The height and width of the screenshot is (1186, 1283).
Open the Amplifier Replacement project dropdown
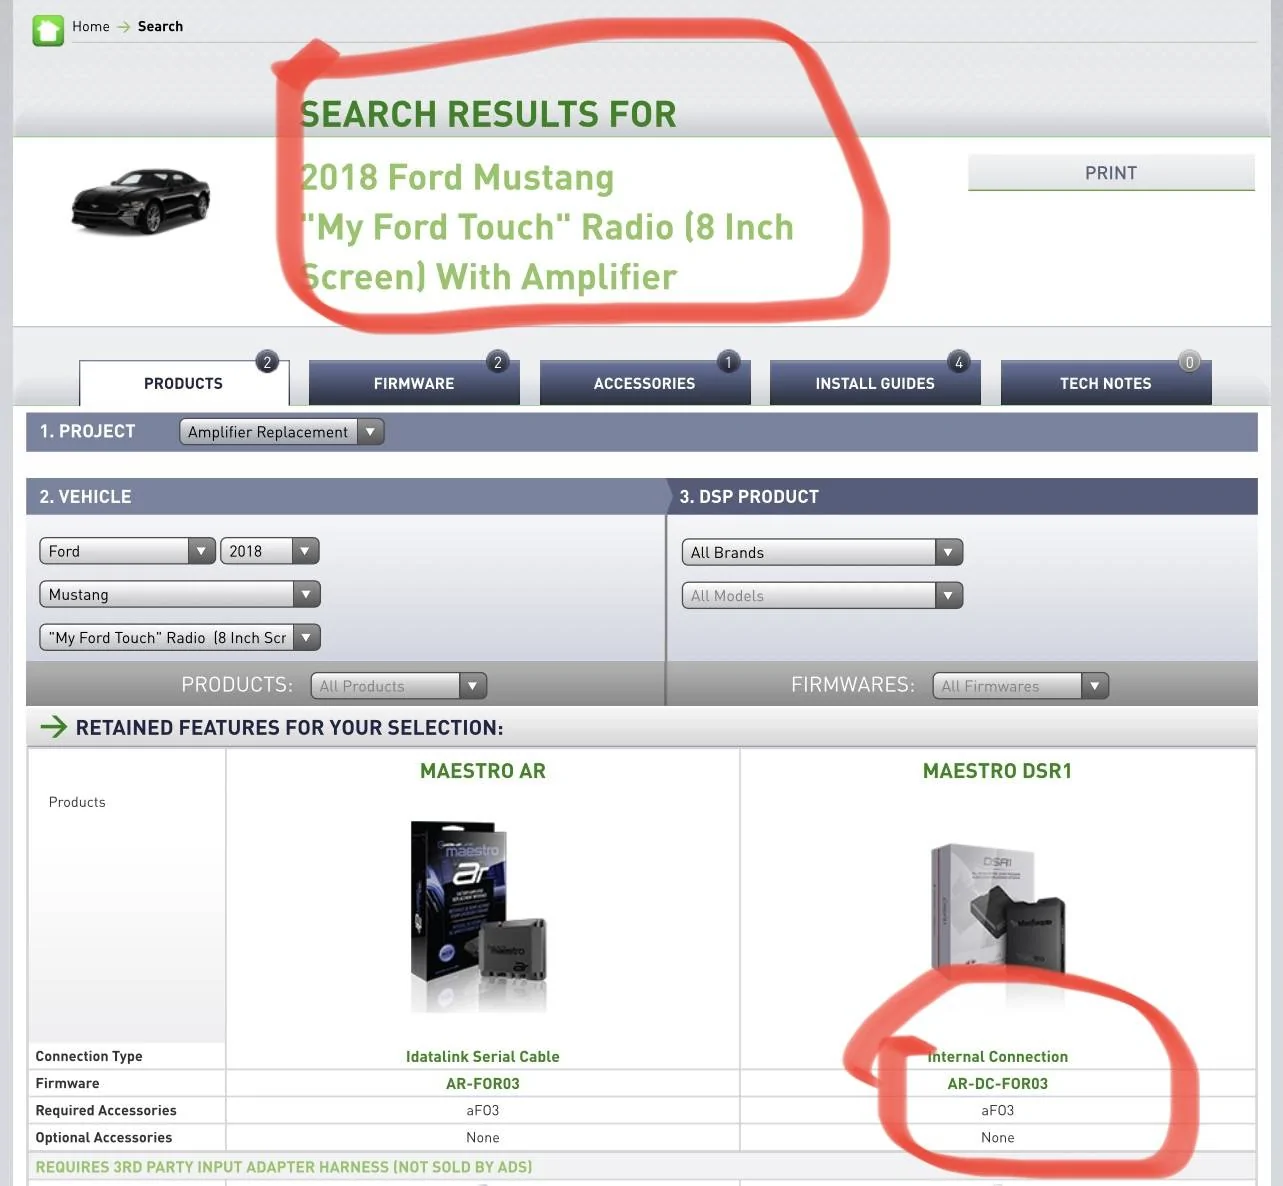click(x=282, y=432)
